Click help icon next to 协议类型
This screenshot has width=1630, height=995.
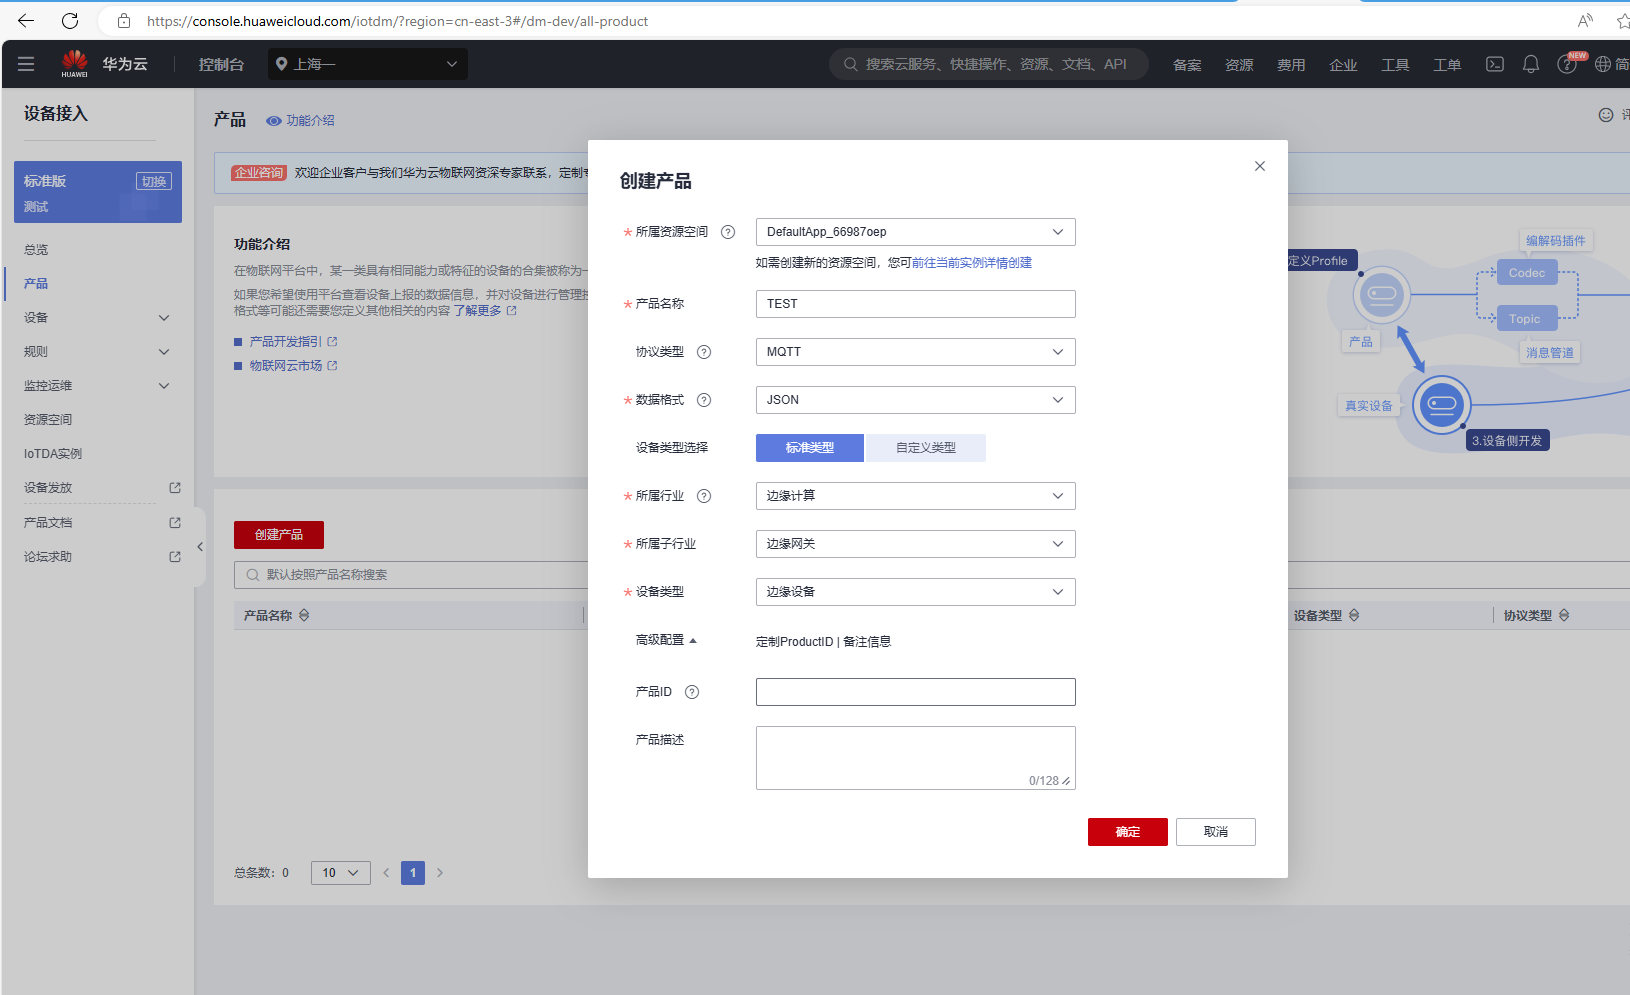coord(704,352)
